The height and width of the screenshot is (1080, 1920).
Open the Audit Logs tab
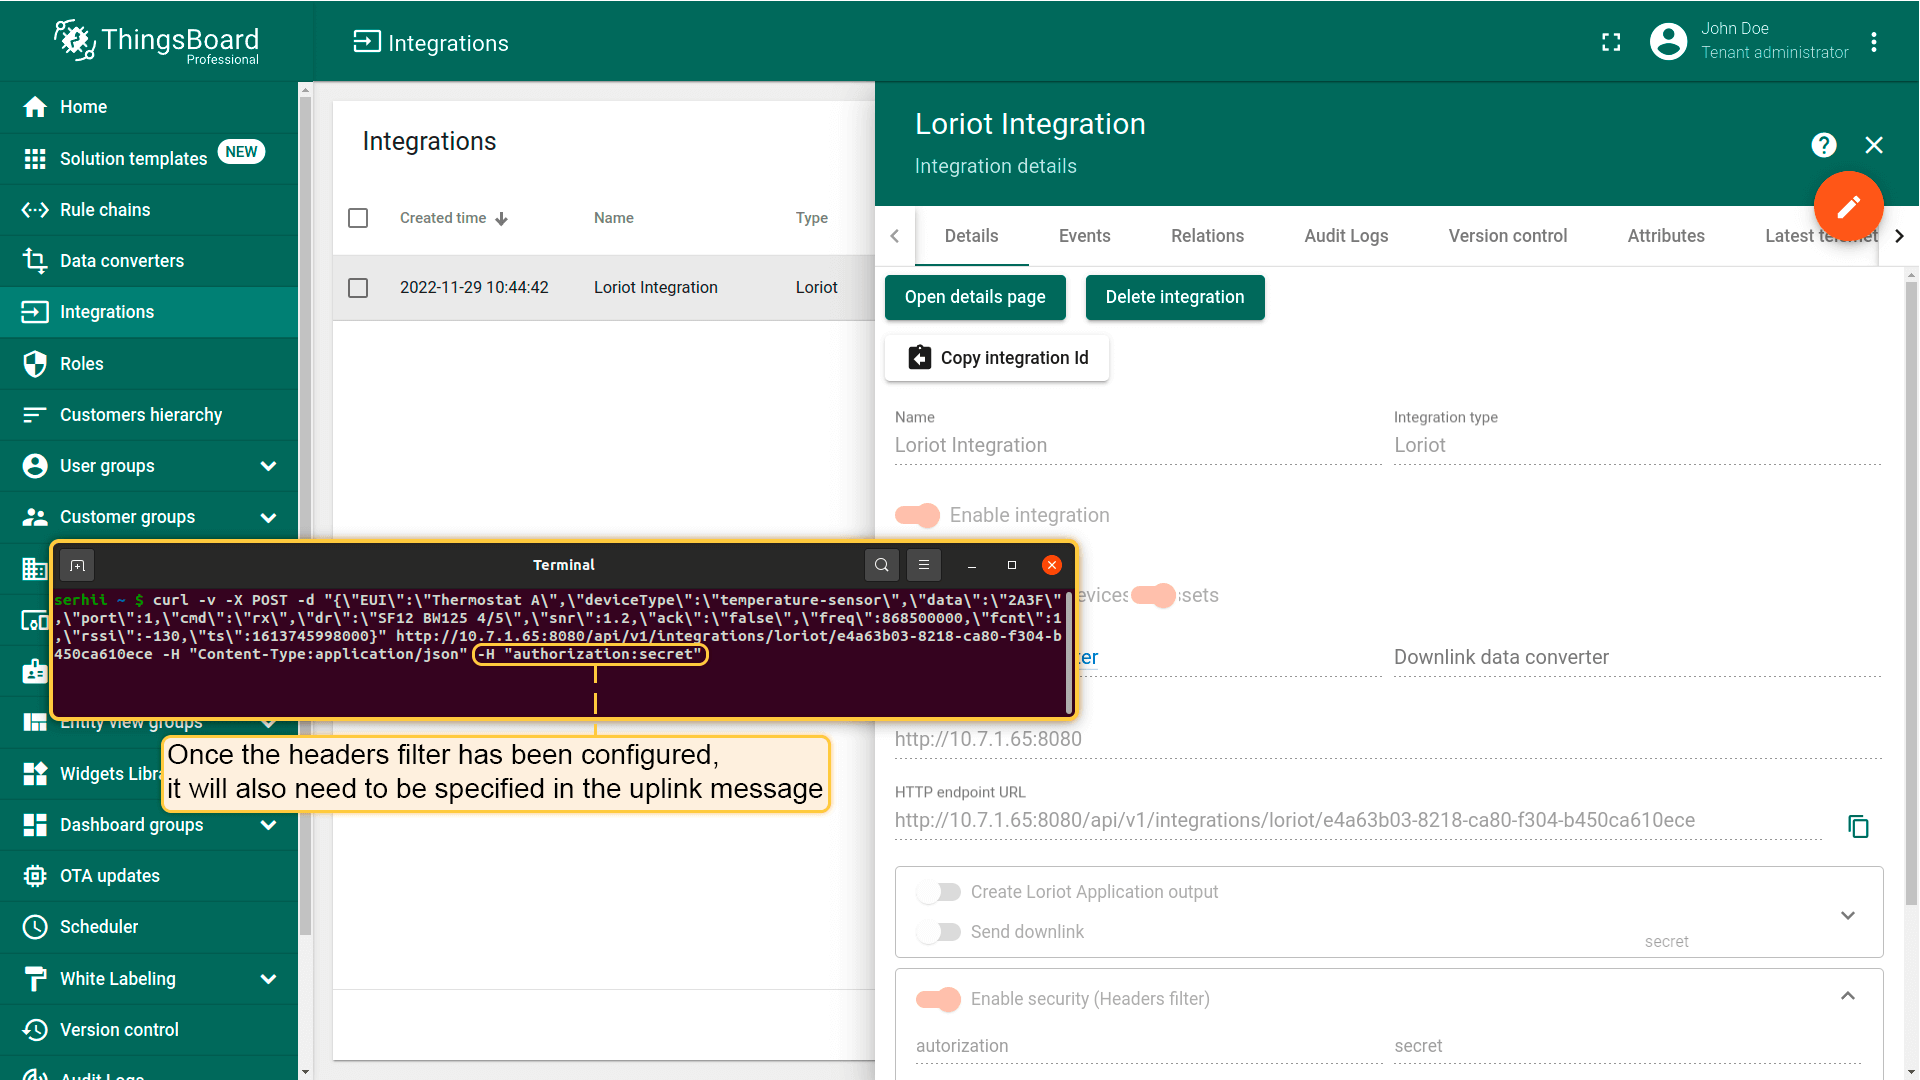click(x=1345, y=236)
